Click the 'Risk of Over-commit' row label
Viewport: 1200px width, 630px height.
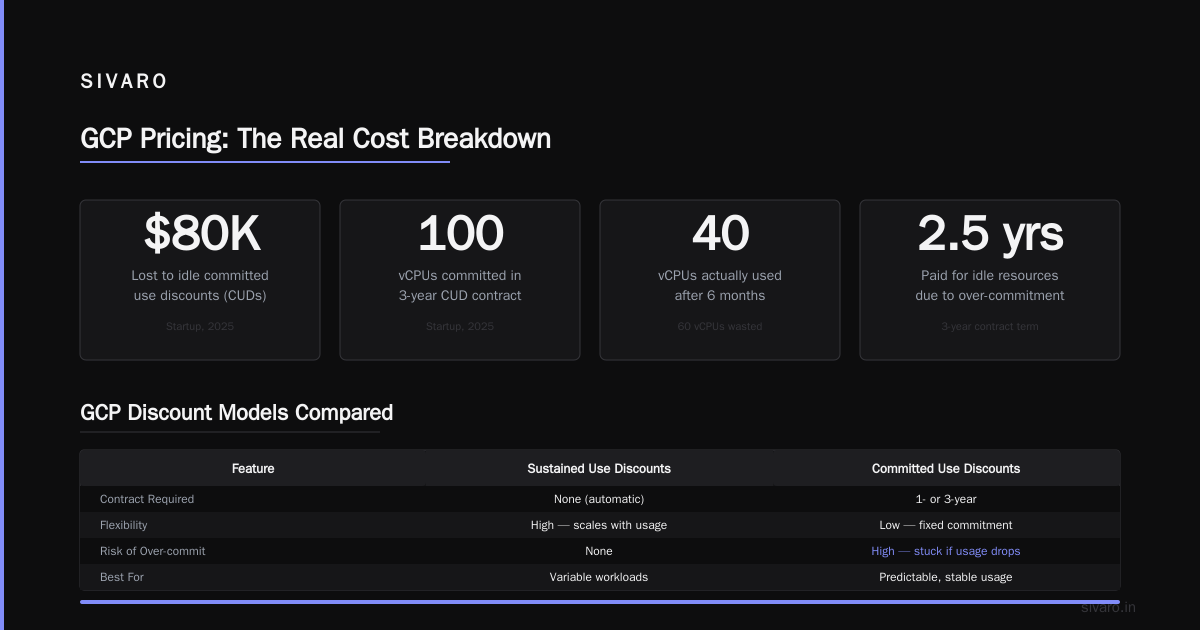click(153, 551)
